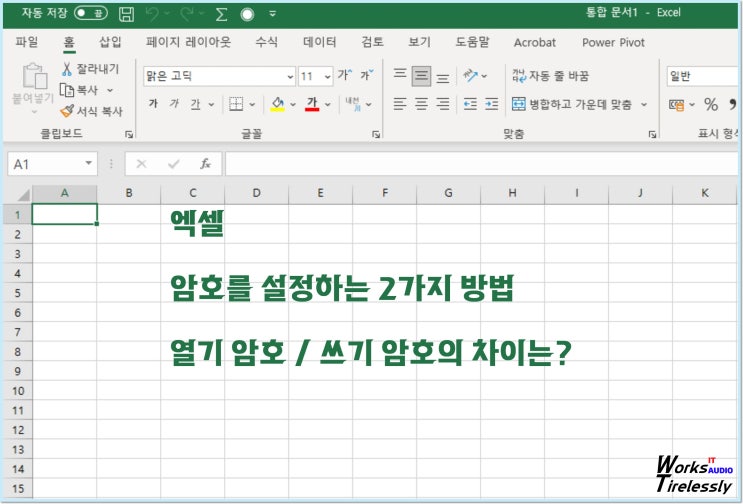Image resolution: width=743 pixels, height=504 pixels.
Task: Open the underline style dropdown arrow
Action: (211, 104)
